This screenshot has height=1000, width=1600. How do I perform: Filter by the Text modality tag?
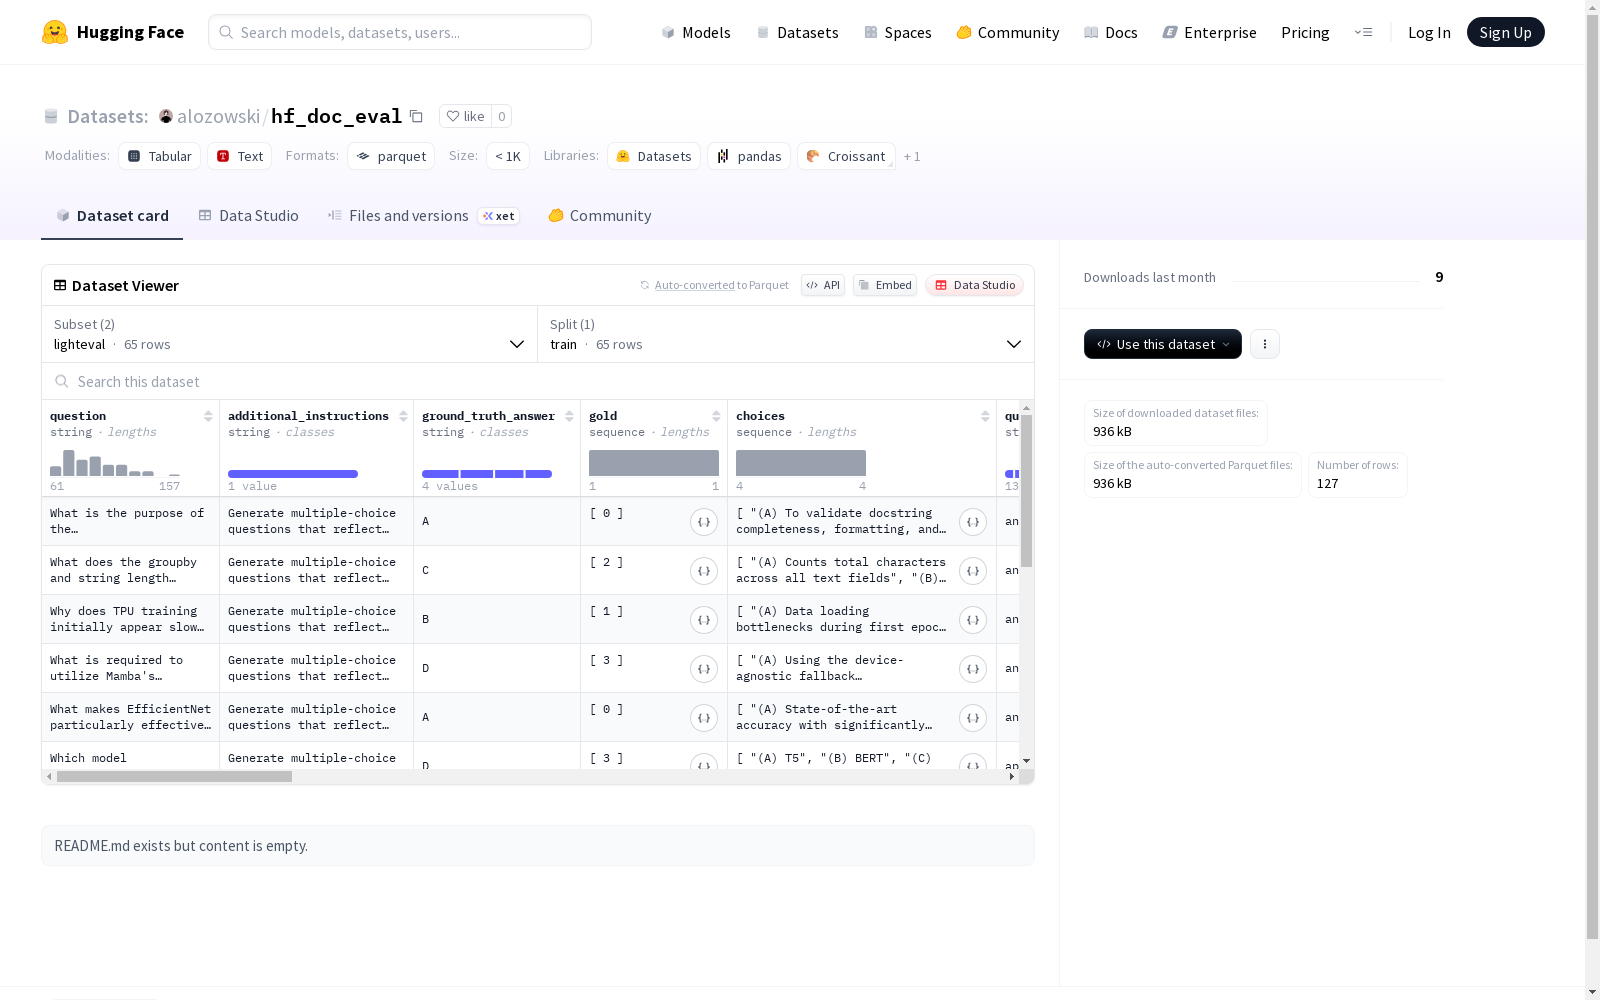coord(240,156)
